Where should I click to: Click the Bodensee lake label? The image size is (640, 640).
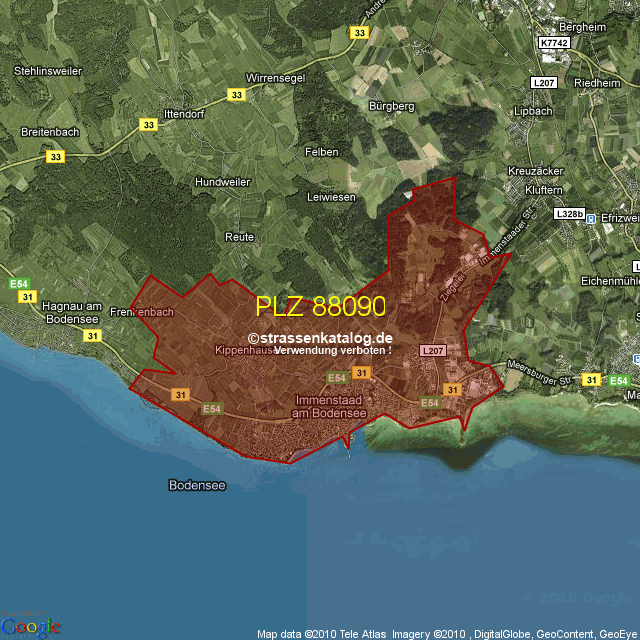[197, 485]
